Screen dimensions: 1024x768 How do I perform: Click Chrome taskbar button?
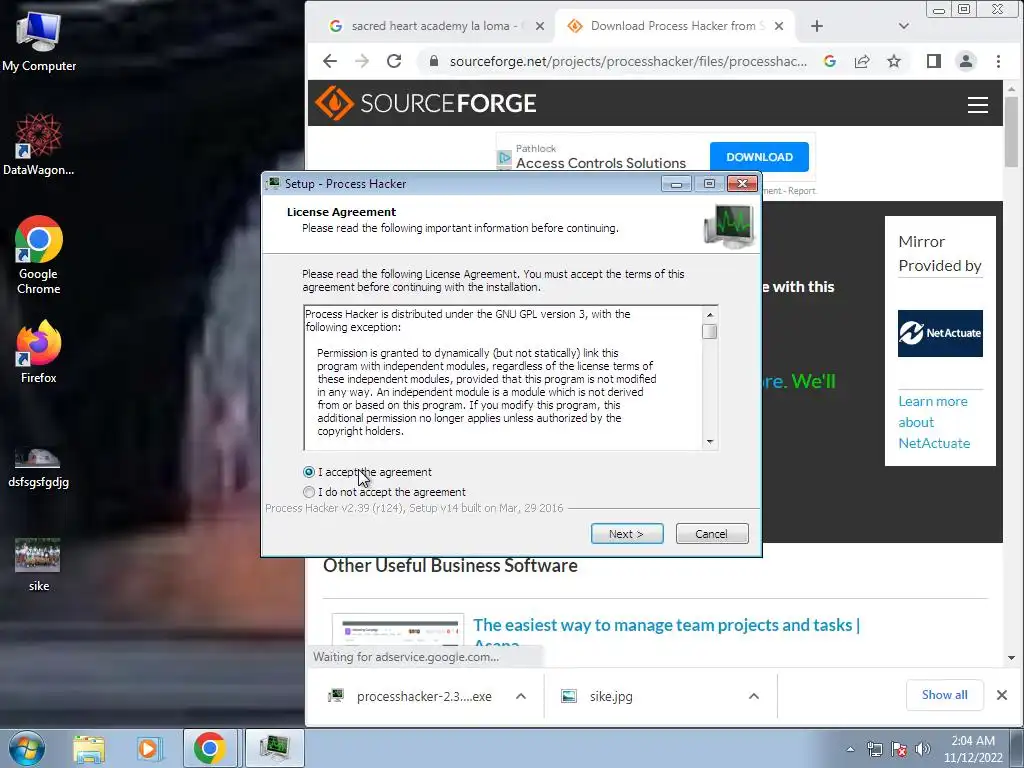coord(209,748)
